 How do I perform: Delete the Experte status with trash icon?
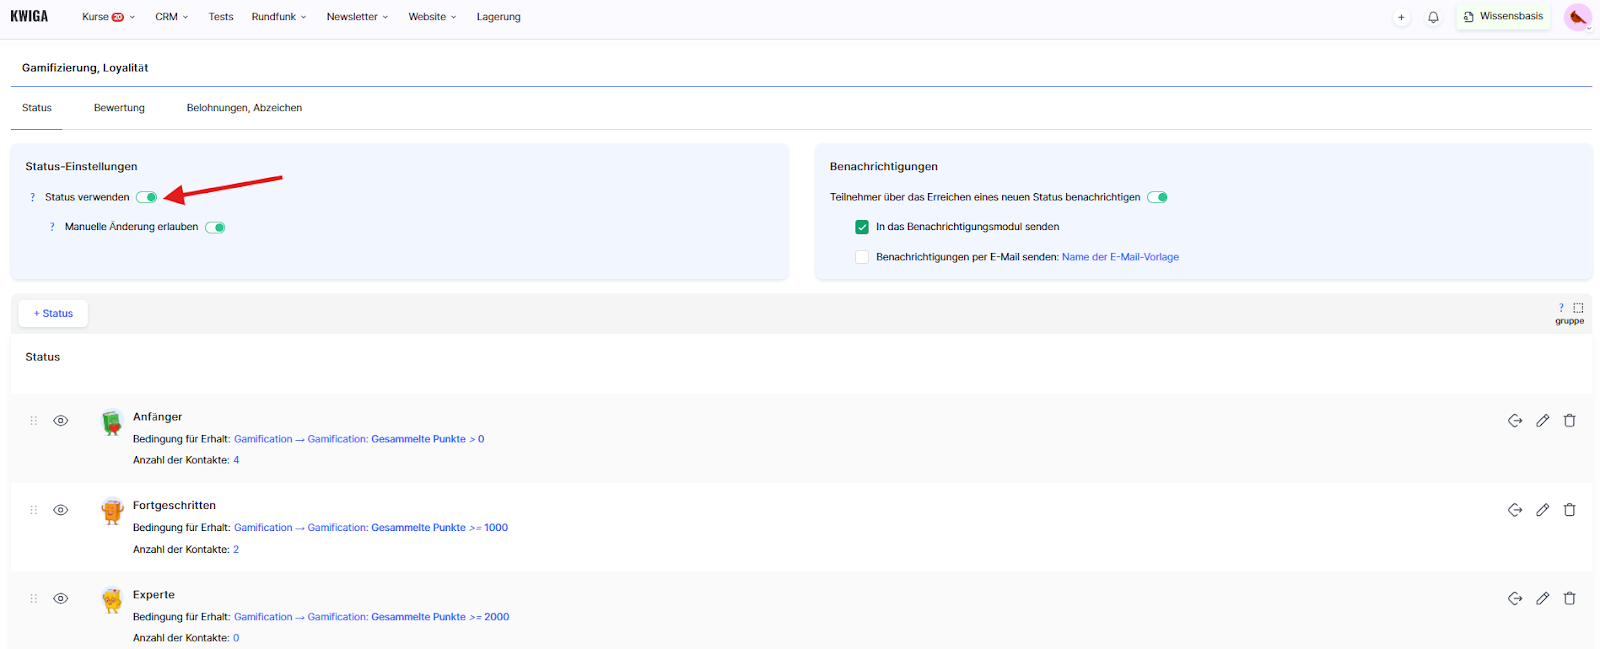coord(1569,599)
